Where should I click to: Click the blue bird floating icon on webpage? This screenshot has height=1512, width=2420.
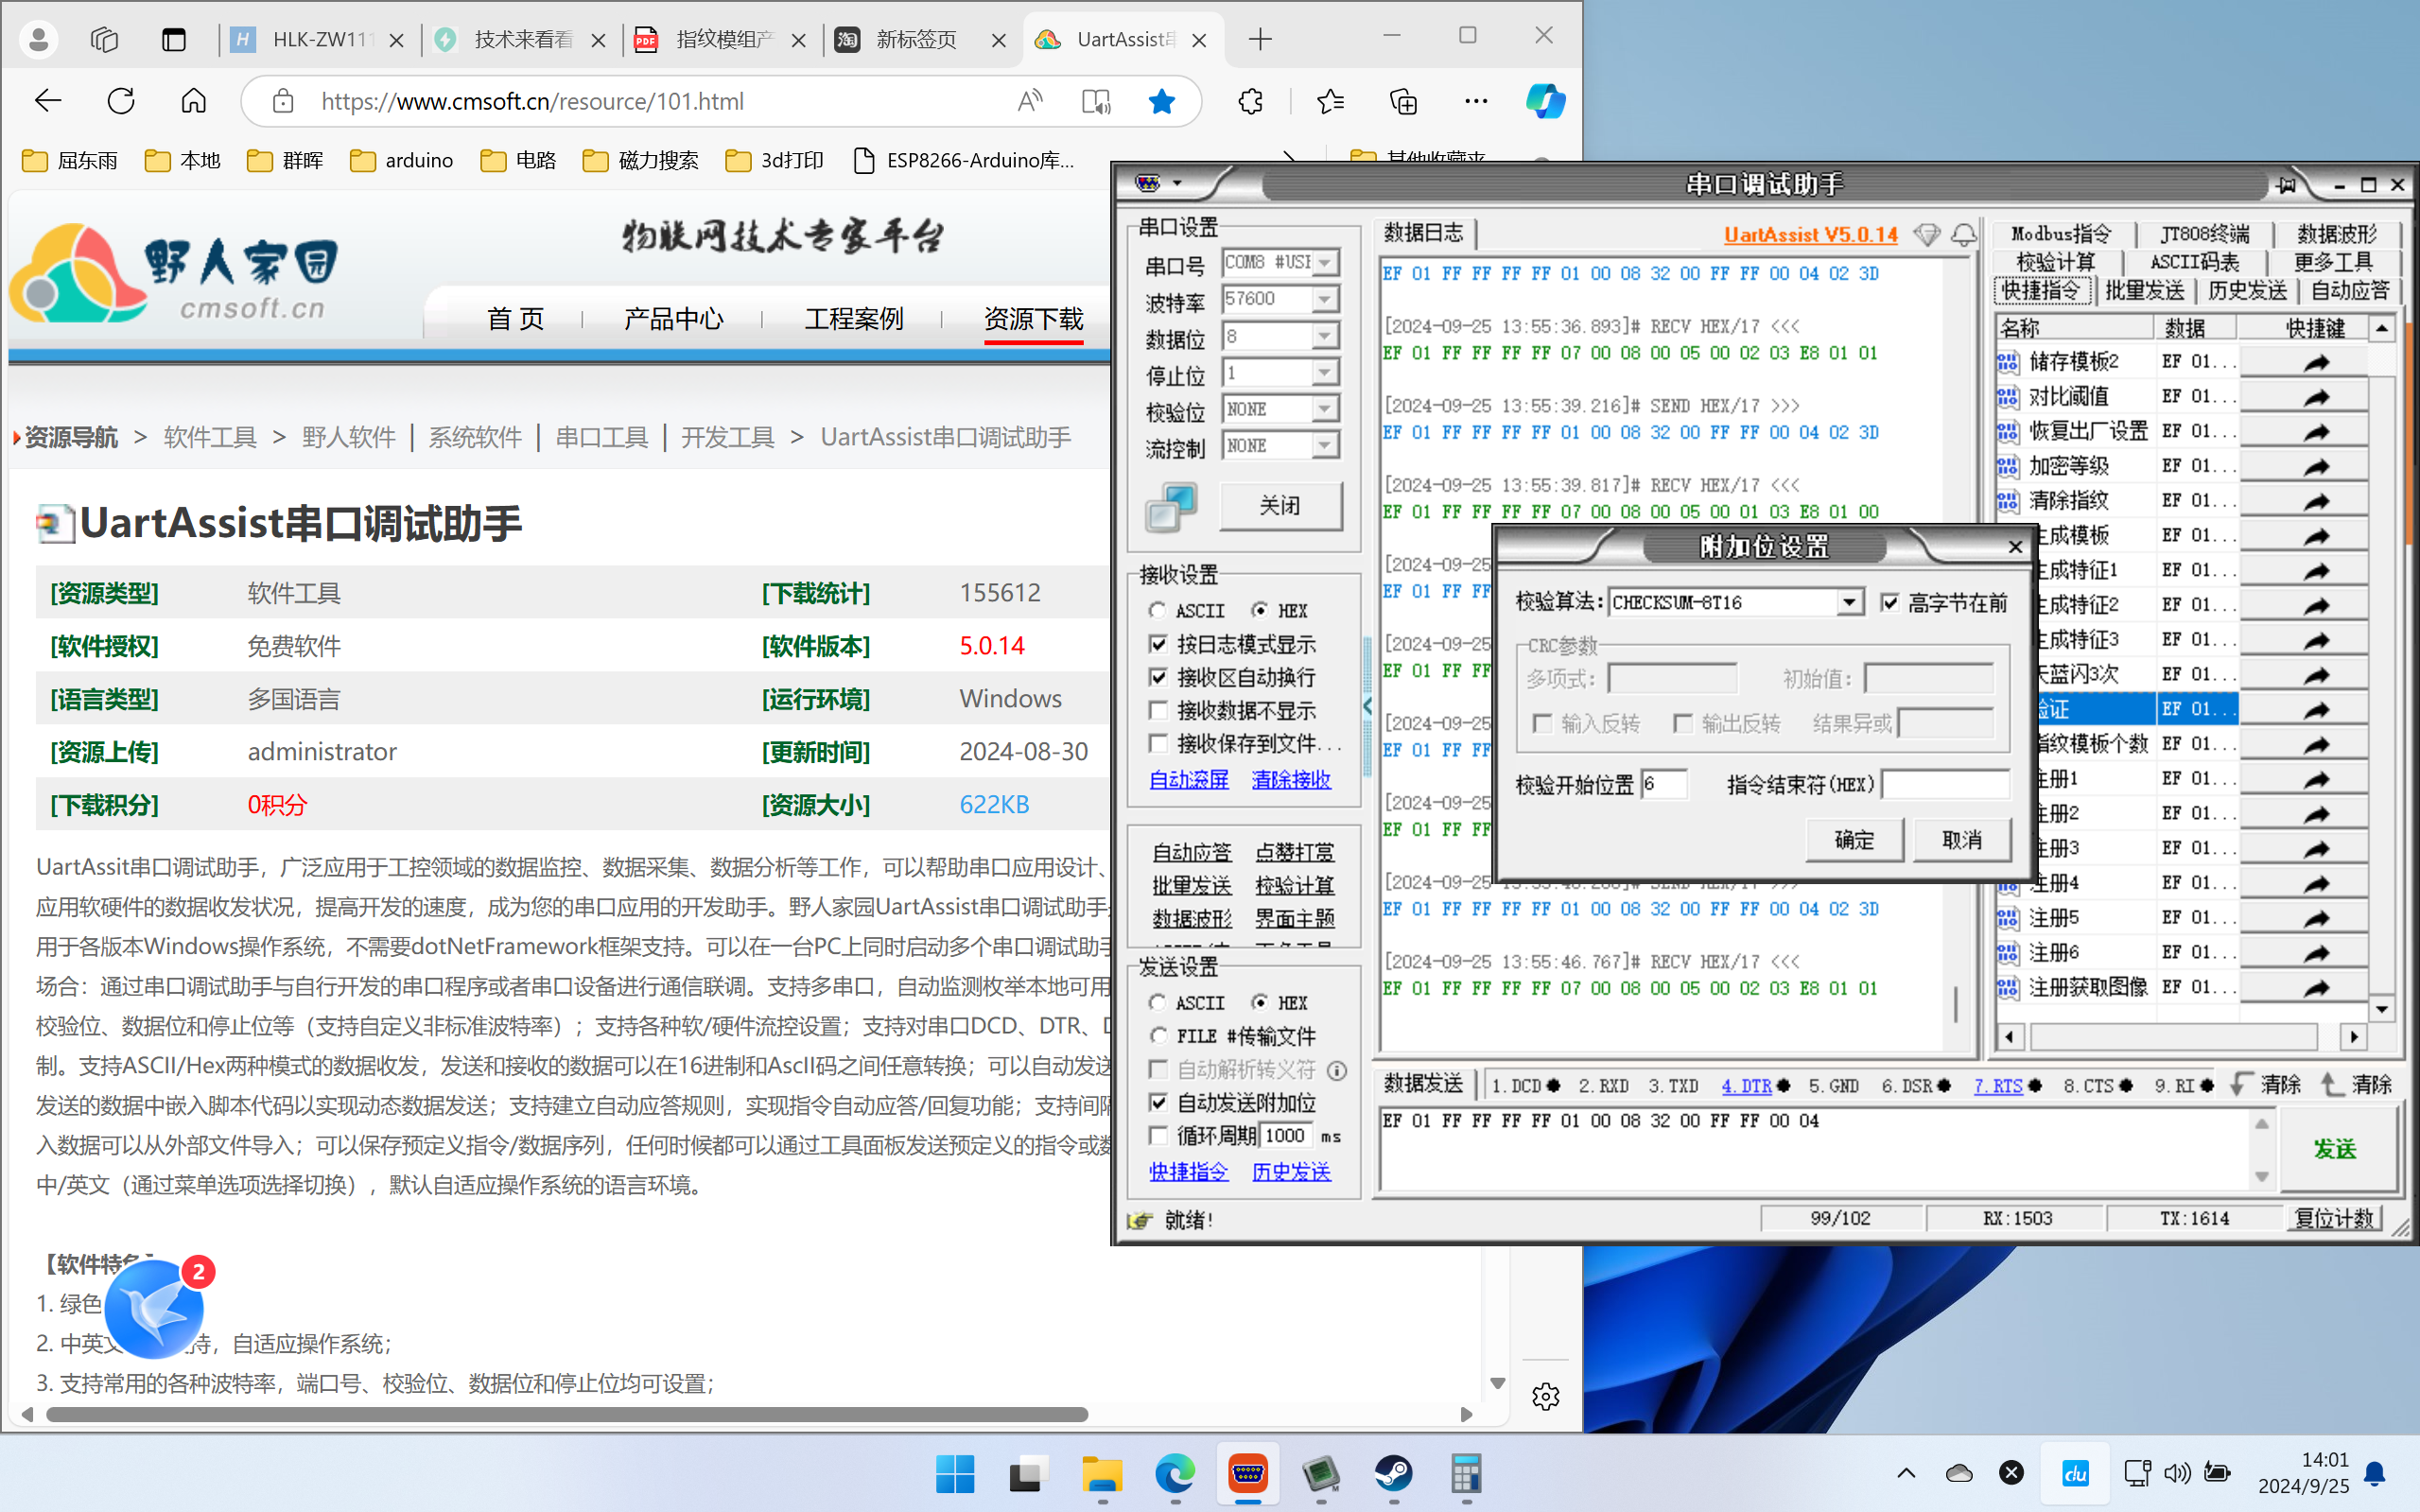(x=154, y=1308)
